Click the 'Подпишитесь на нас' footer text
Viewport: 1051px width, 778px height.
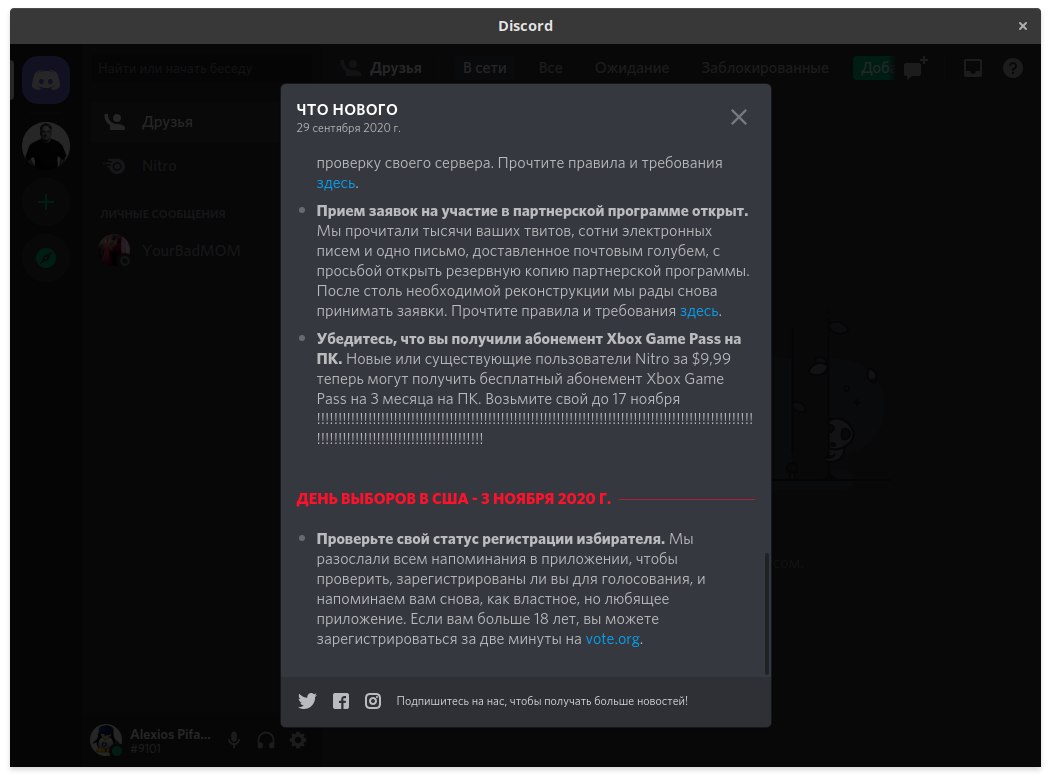click(542, 701)
